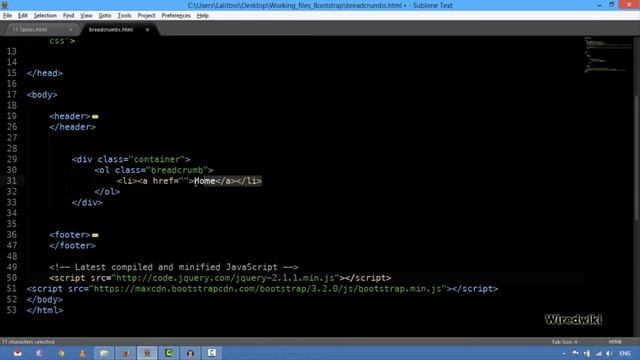Open the Find menu
This screenshot has height=360, width=640.
[68, 16]
